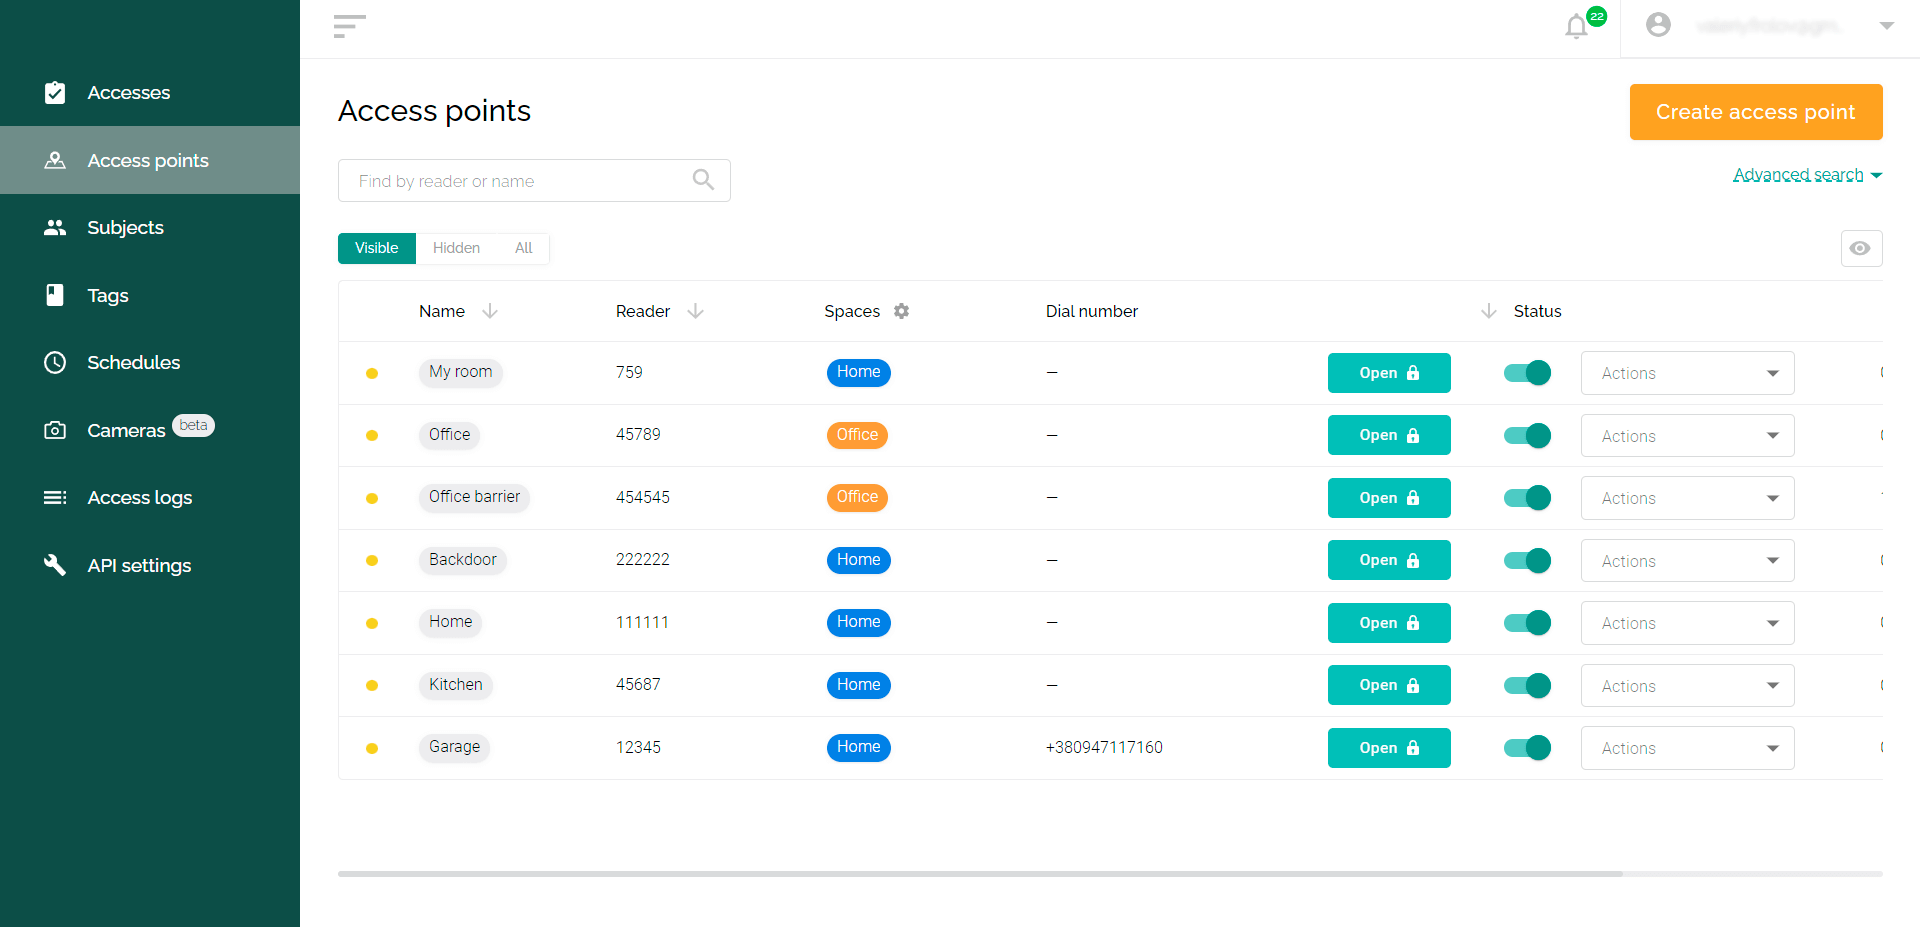The image size is (1920, 927).
Task: Toggle My room status switch
Action: [x=1527, y=373]
